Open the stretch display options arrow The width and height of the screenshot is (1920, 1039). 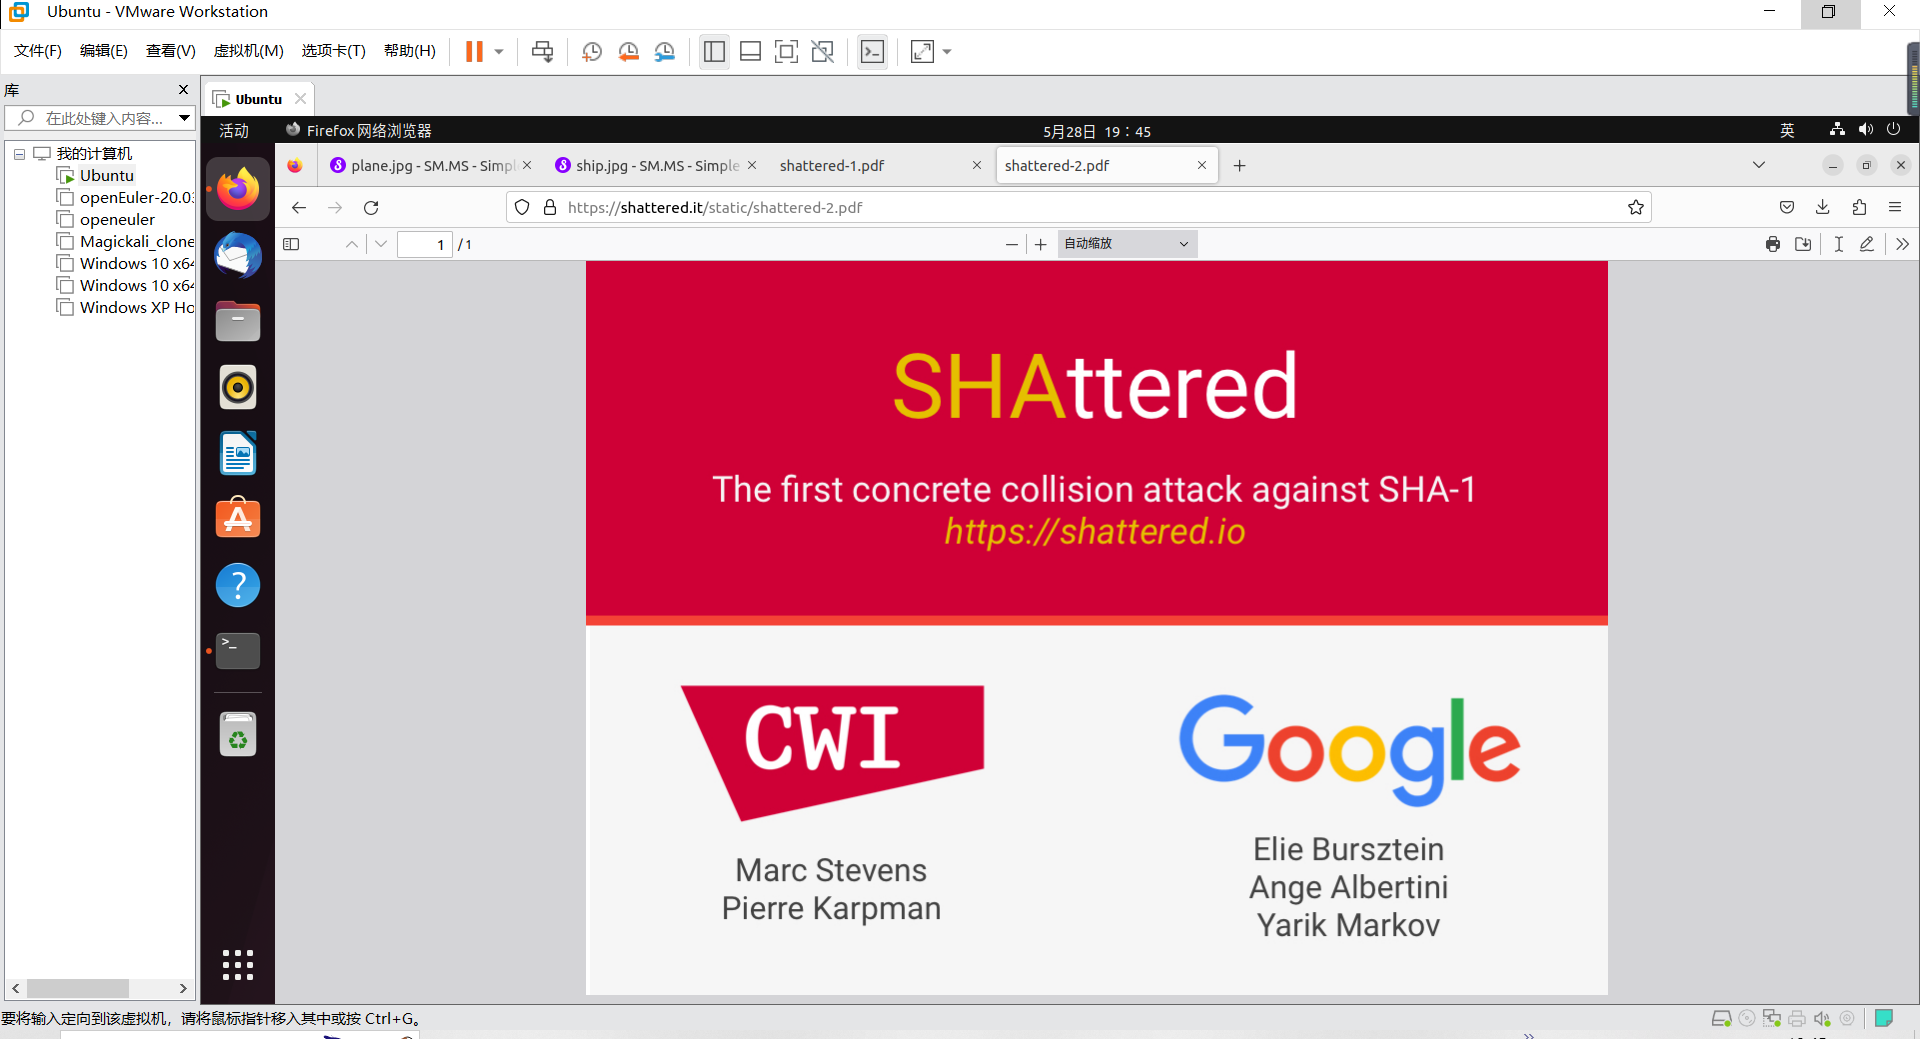click(x=947, y=52)
